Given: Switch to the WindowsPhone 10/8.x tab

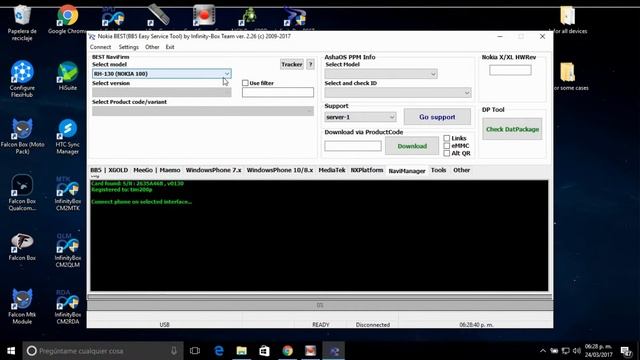Looking at the screenshot, I should pos(280,170).
